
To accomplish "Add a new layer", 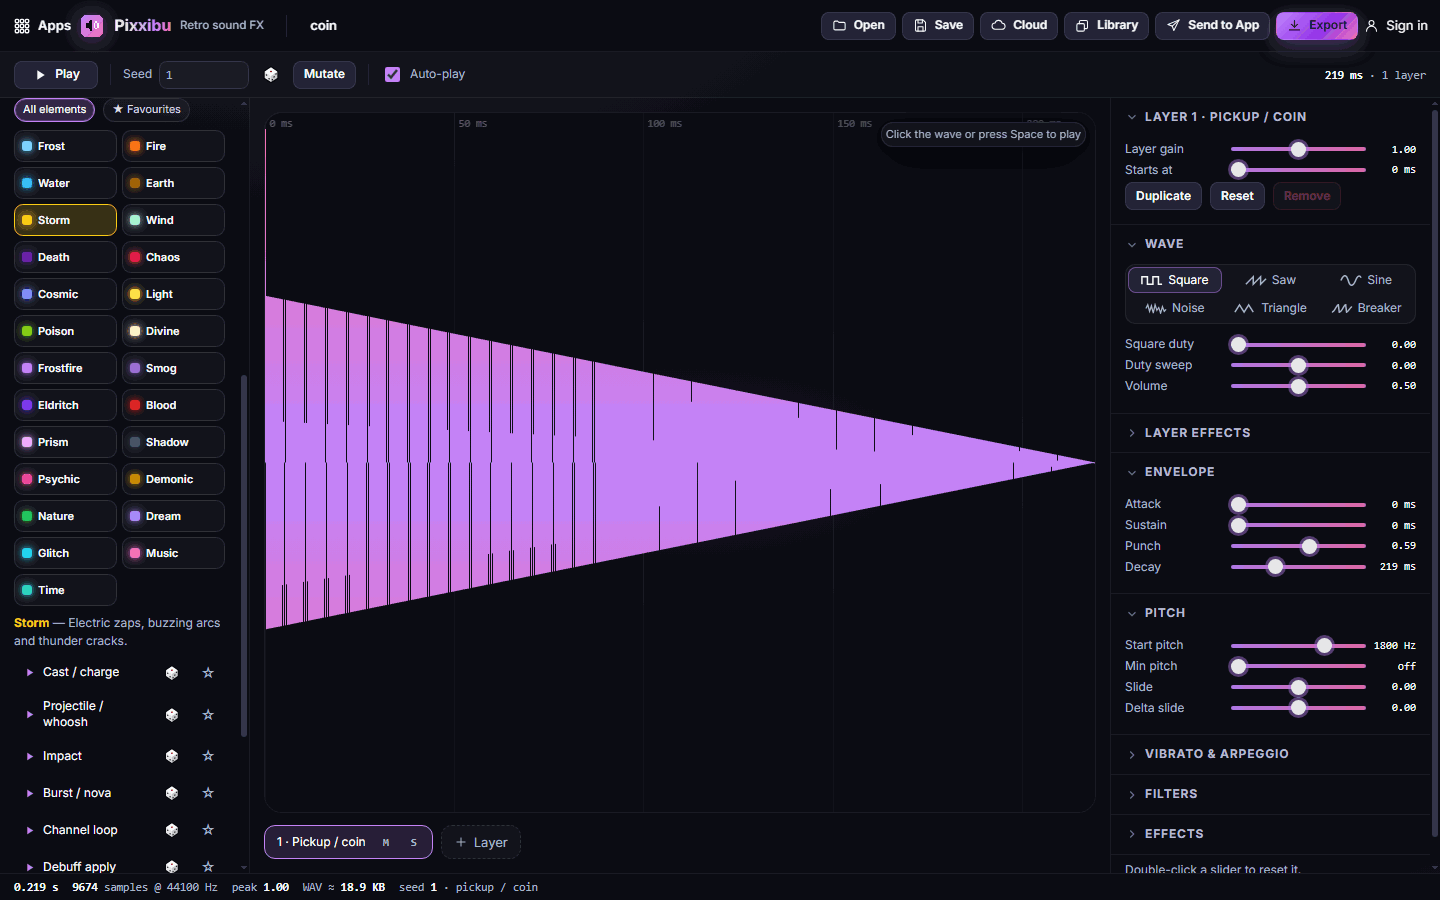I will (481, 842).
